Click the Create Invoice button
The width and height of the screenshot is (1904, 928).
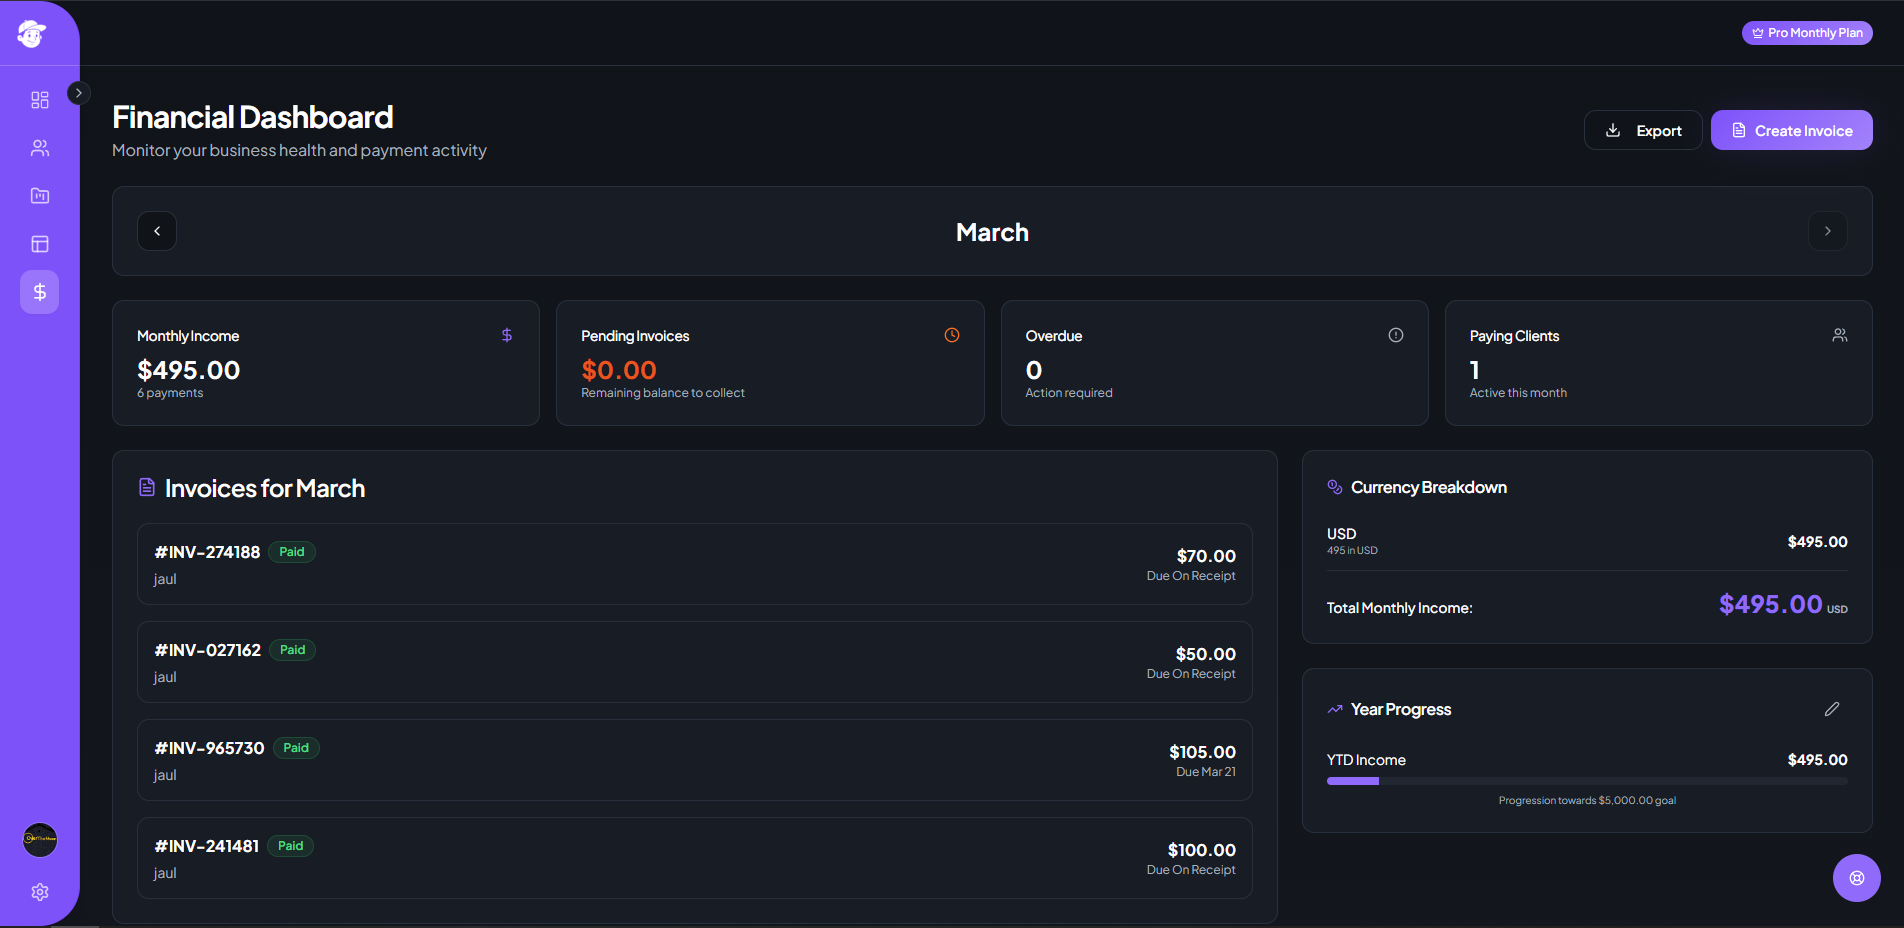tap(1792, 130)
